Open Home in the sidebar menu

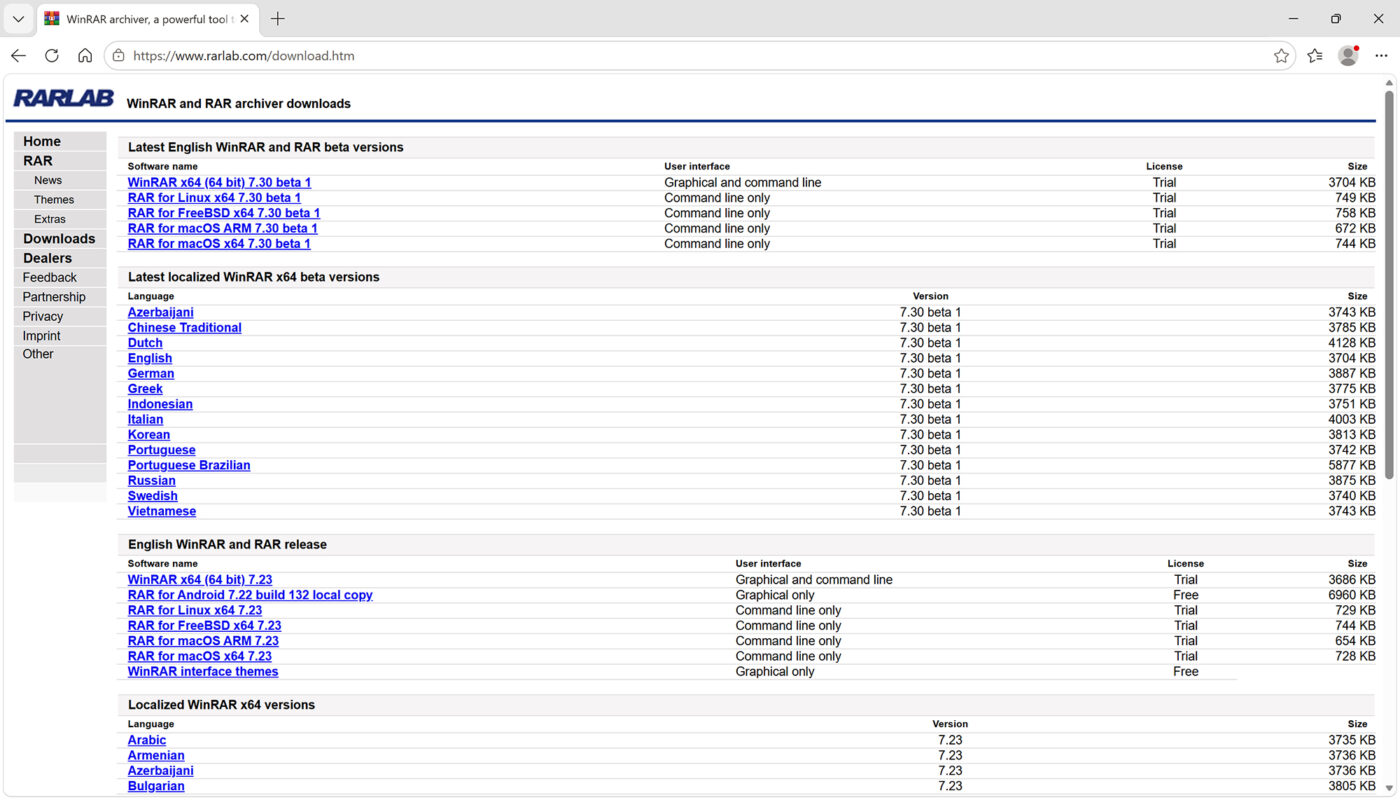[x=42, y=141]
